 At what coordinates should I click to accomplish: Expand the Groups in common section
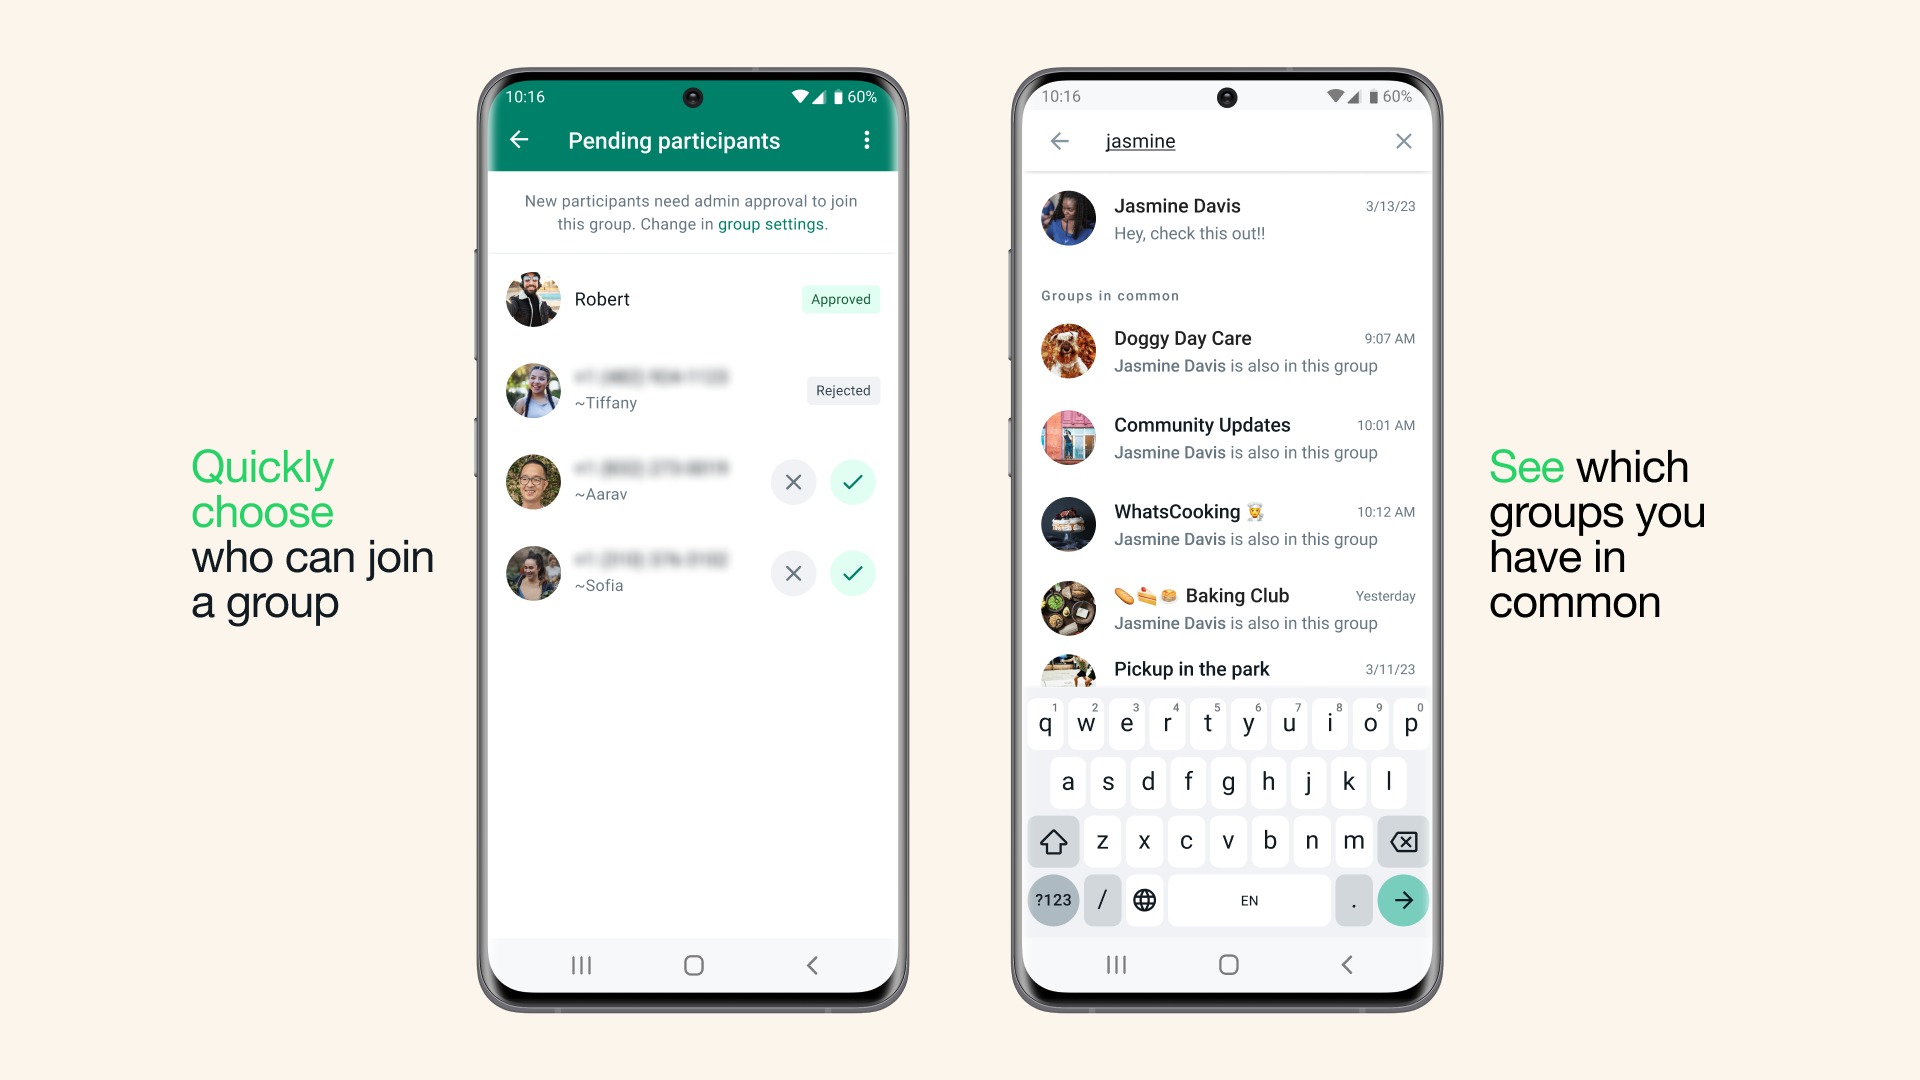(x=1108, y=295)
